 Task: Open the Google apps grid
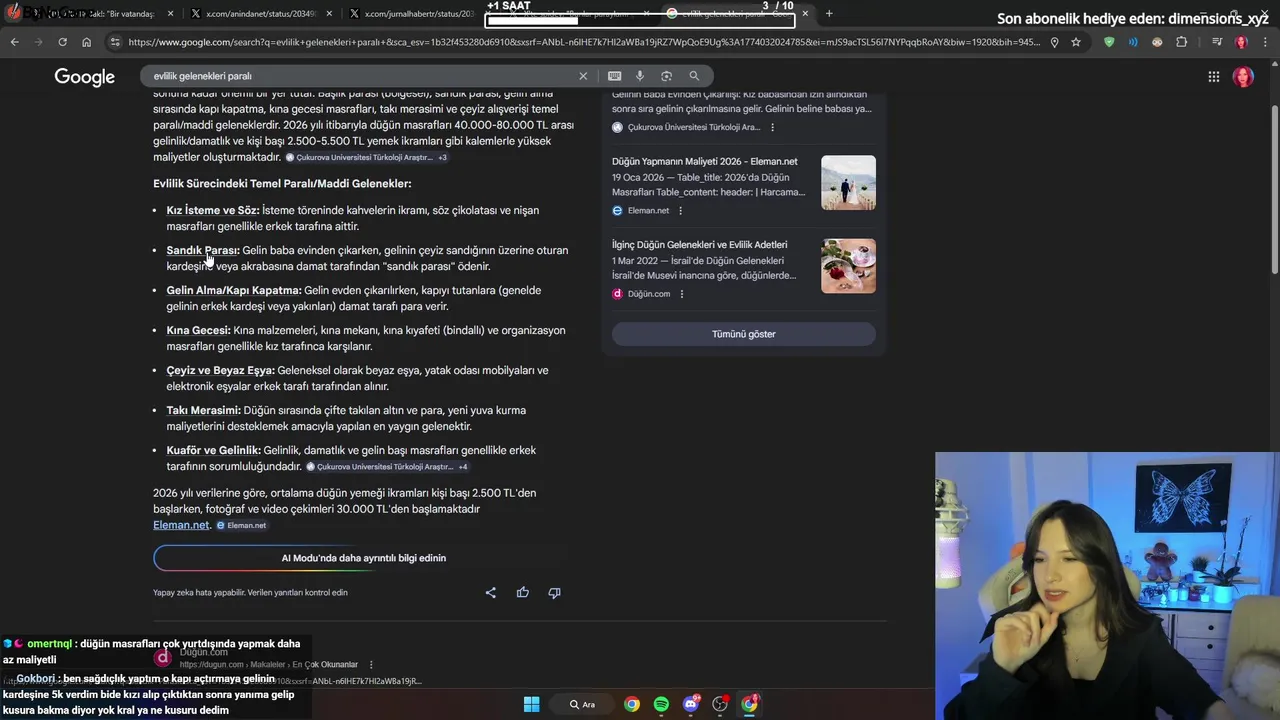click(x=1213, y=77)
